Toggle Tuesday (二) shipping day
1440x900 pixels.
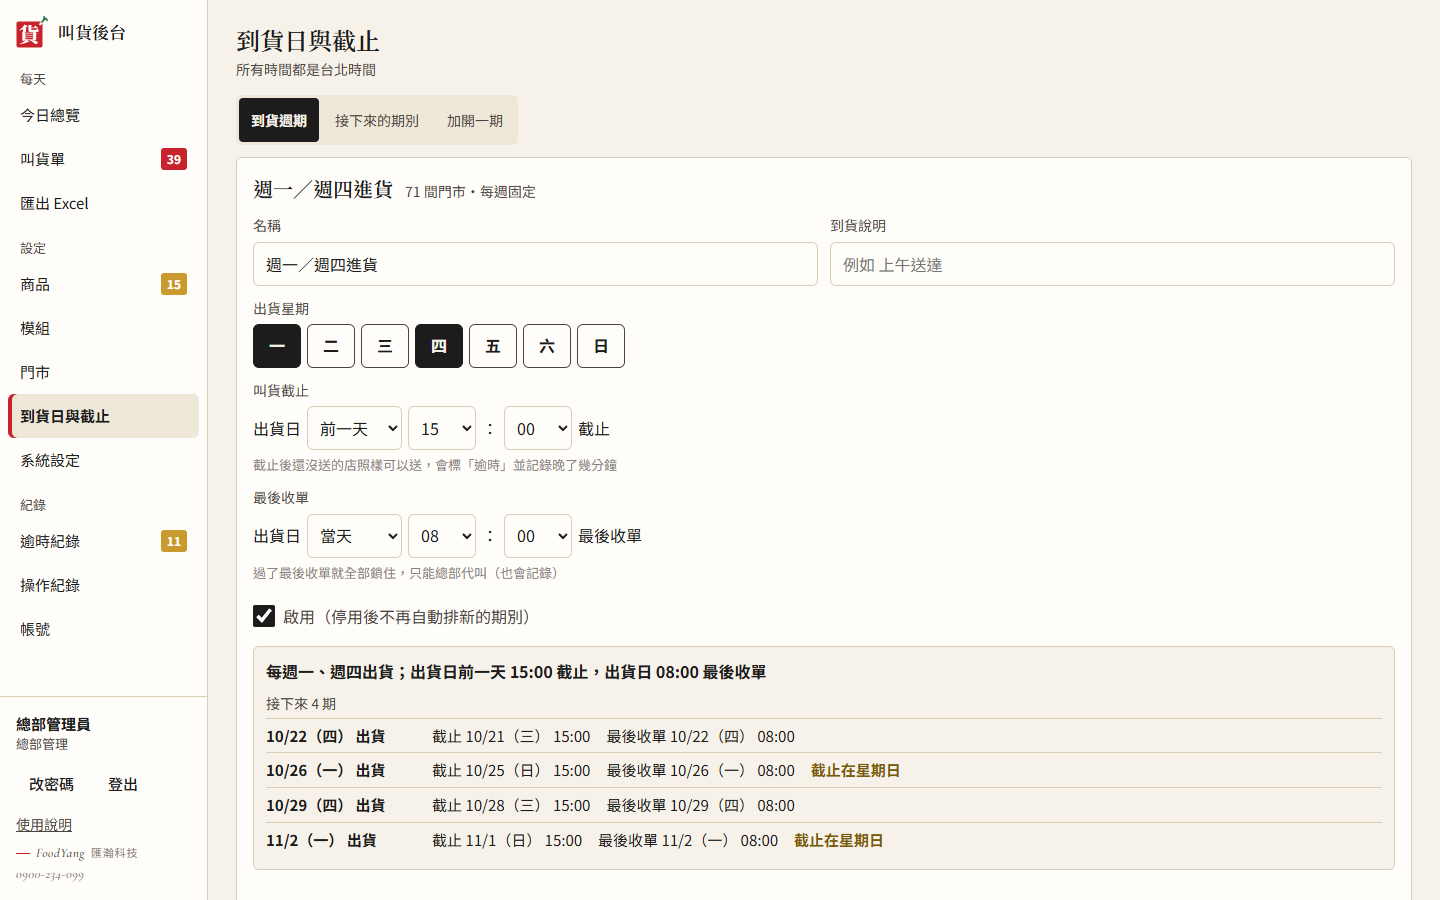[x=331, y=346]
